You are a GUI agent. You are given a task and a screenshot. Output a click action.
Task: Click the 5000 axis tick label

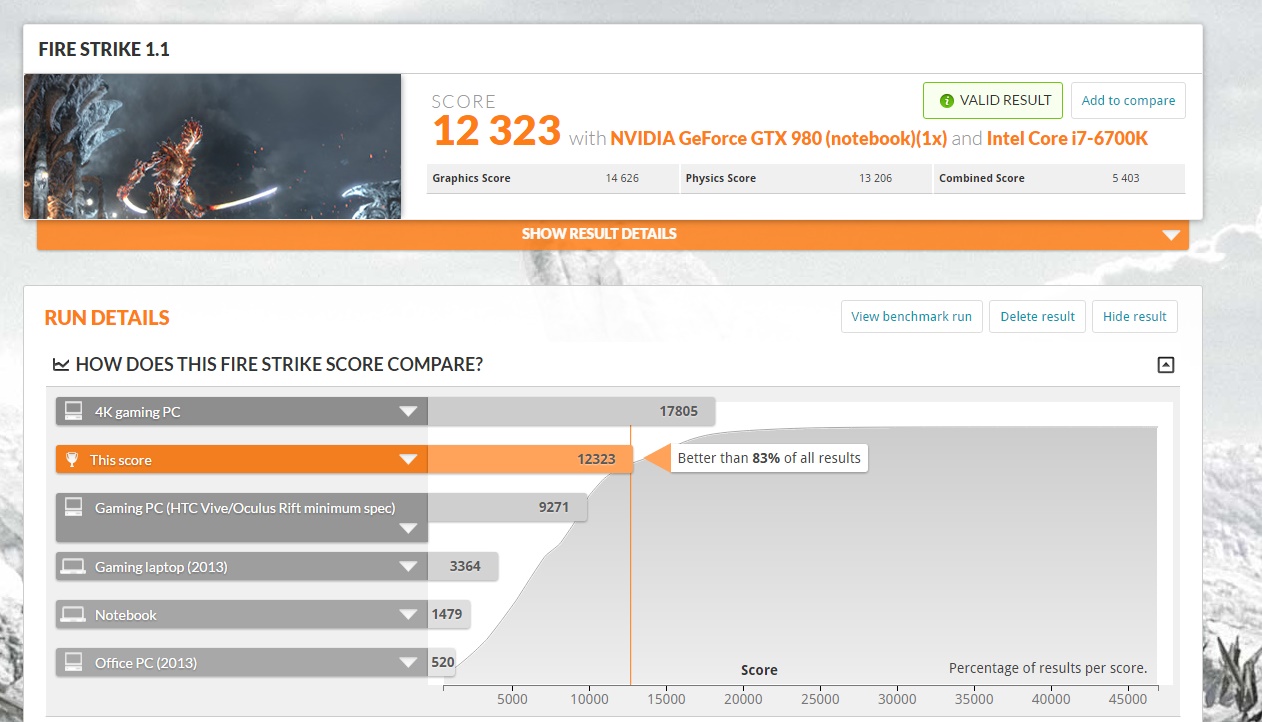pyautogui.click(x=512, y=699)
